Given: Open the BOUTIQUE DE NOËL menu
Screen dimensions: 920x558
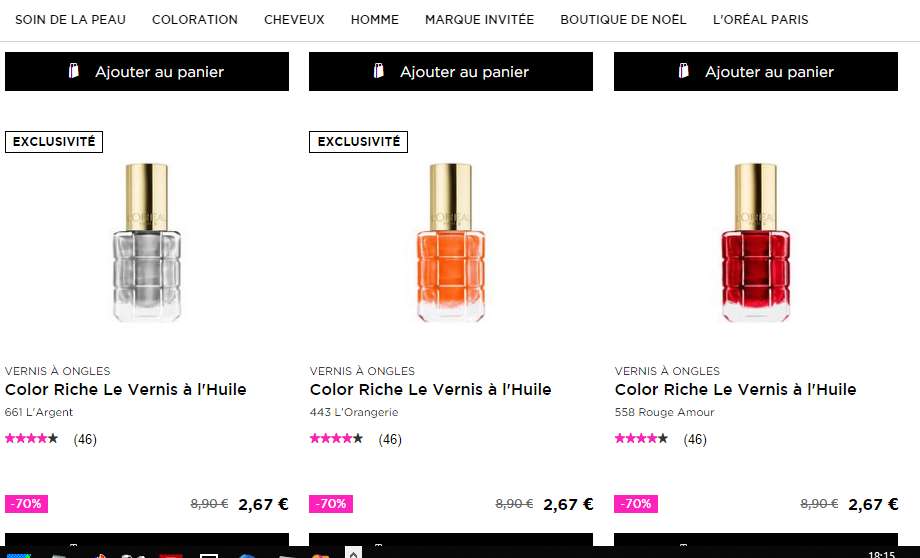Looking at the screenshot, I should pos(623,19).
